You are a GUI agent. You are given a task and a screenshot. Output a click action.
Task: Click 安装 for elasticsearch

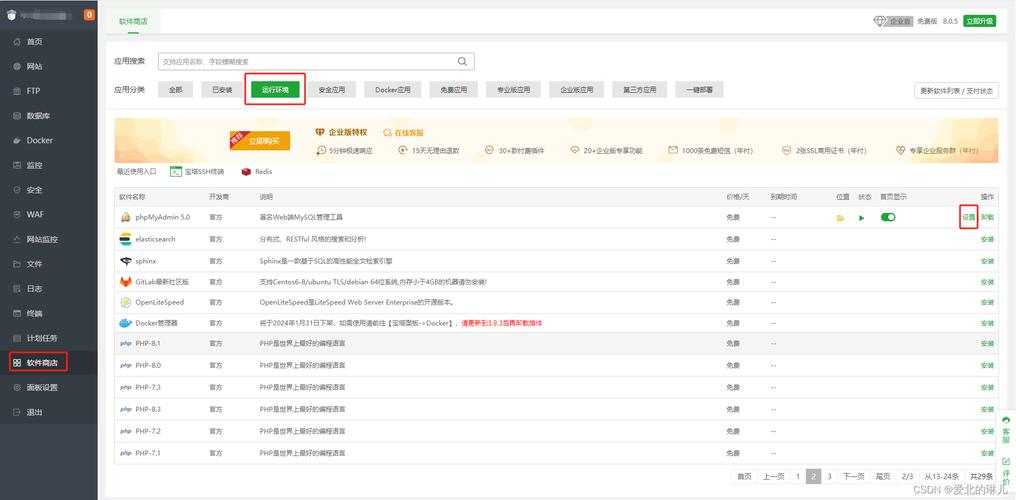987,239
